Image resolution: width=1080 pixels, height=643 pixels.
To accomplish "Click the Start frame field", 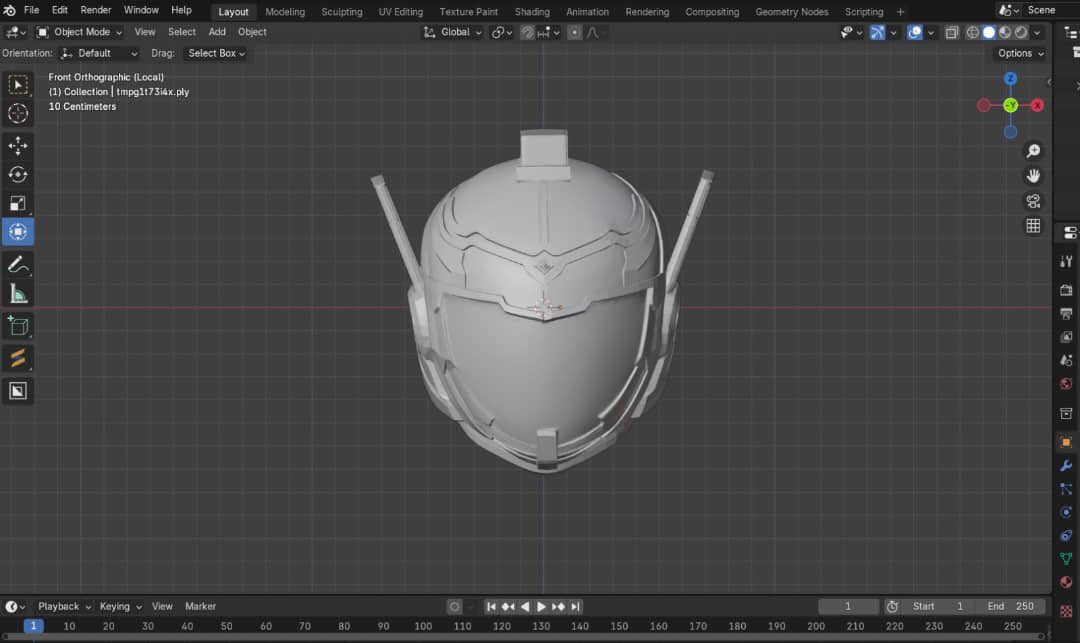I will point(939,607).
